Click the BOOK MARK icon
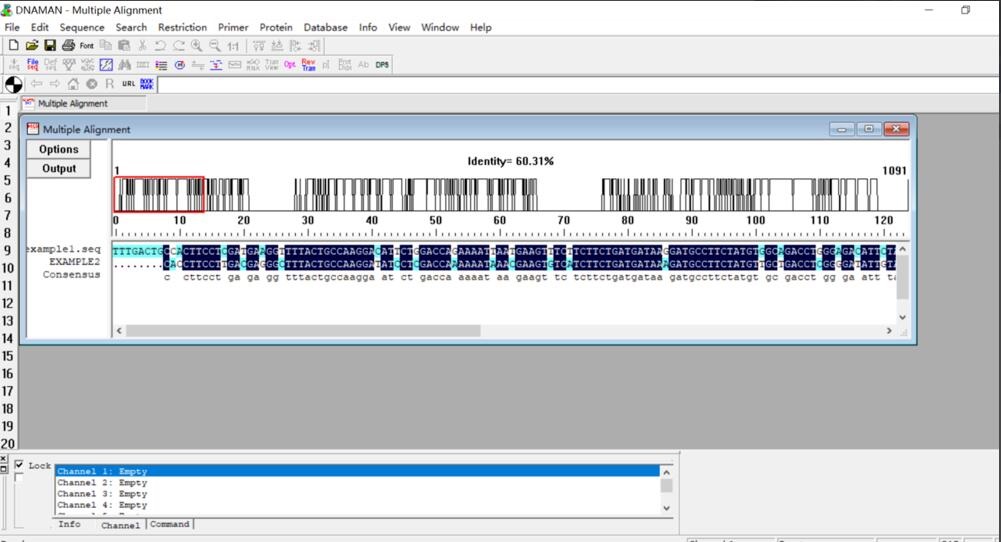1001x542 pixels. pyautogui.click(x=147, y=84)
